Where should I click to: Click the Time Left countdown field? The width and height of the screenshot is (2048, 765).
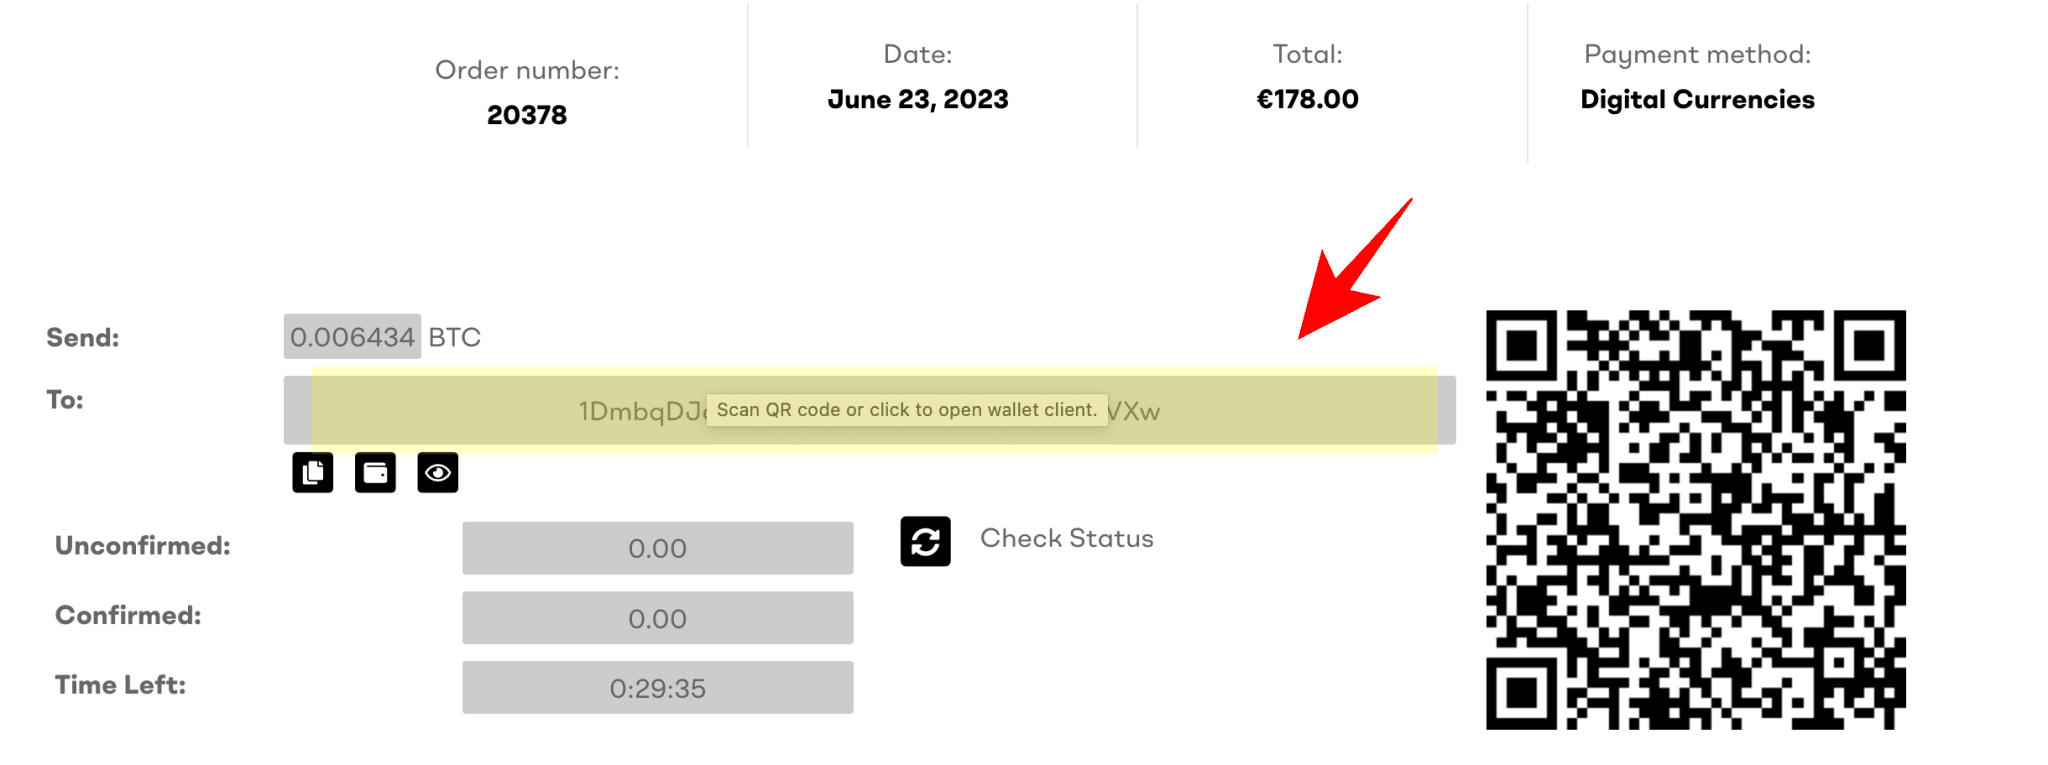click(x=657, y=688)
